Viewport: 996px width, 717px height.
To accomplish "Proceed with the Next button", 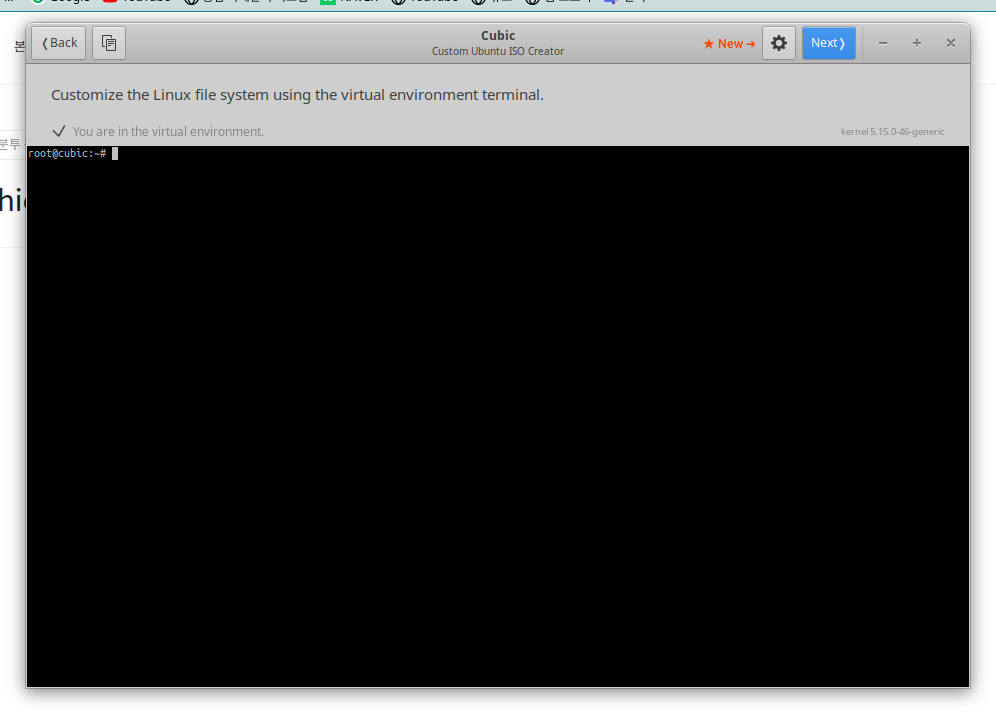I will [828, 43].
